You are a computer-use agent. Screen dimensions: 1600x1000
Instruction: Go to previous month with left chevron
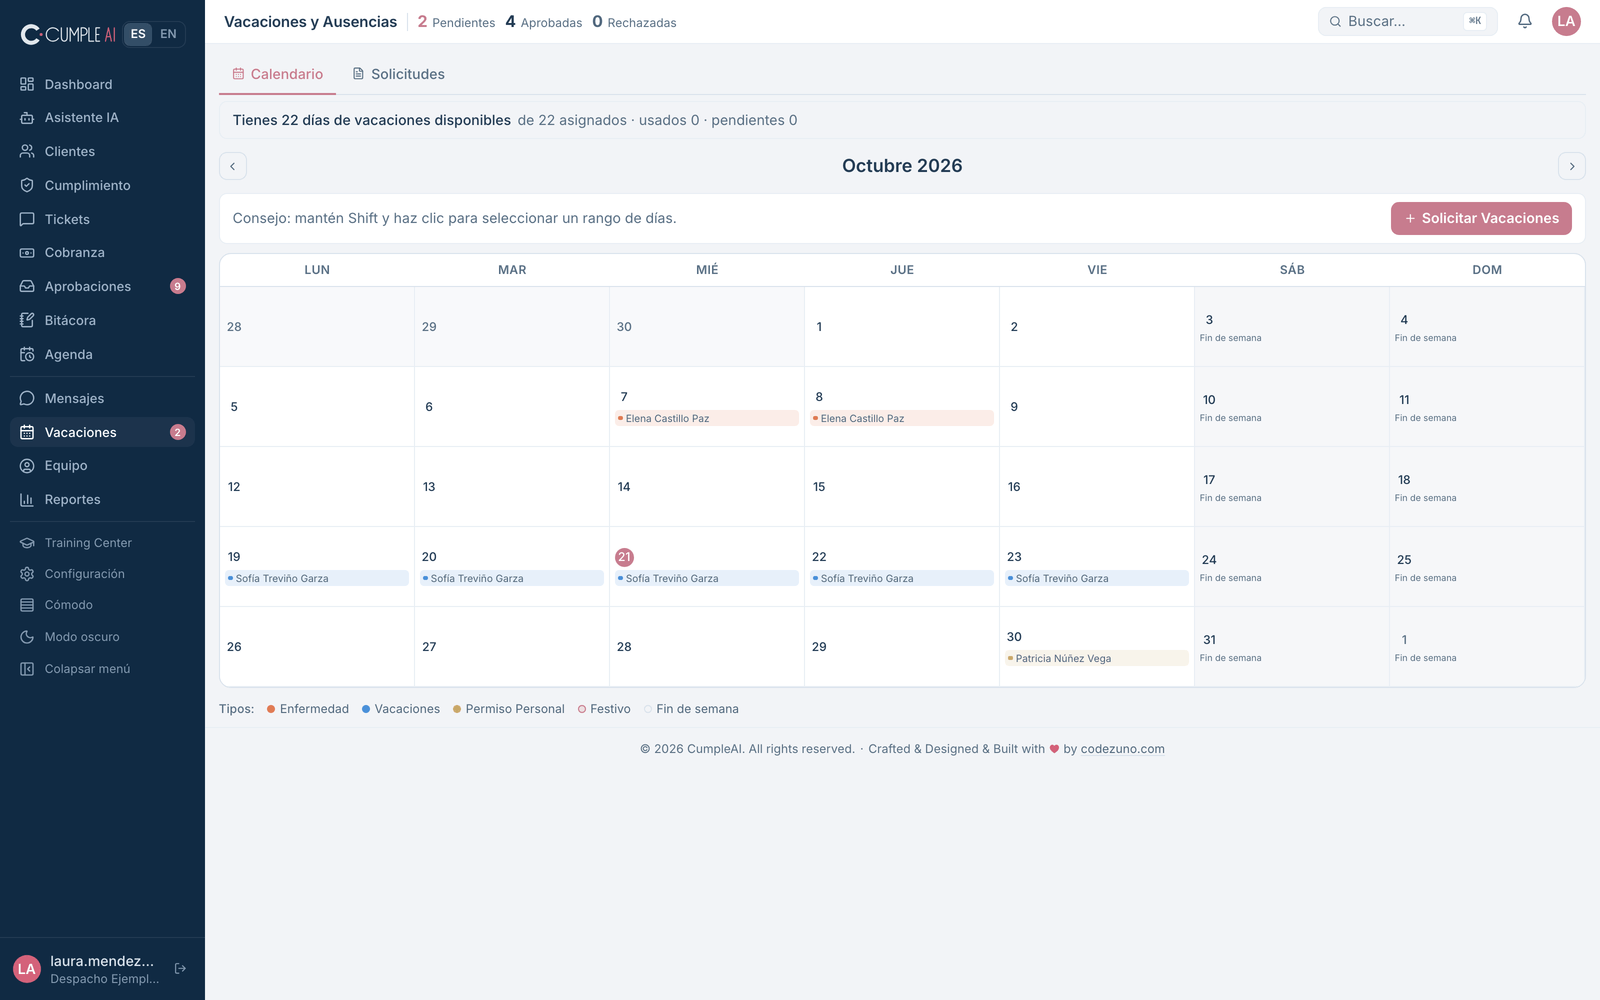point(233,166)
